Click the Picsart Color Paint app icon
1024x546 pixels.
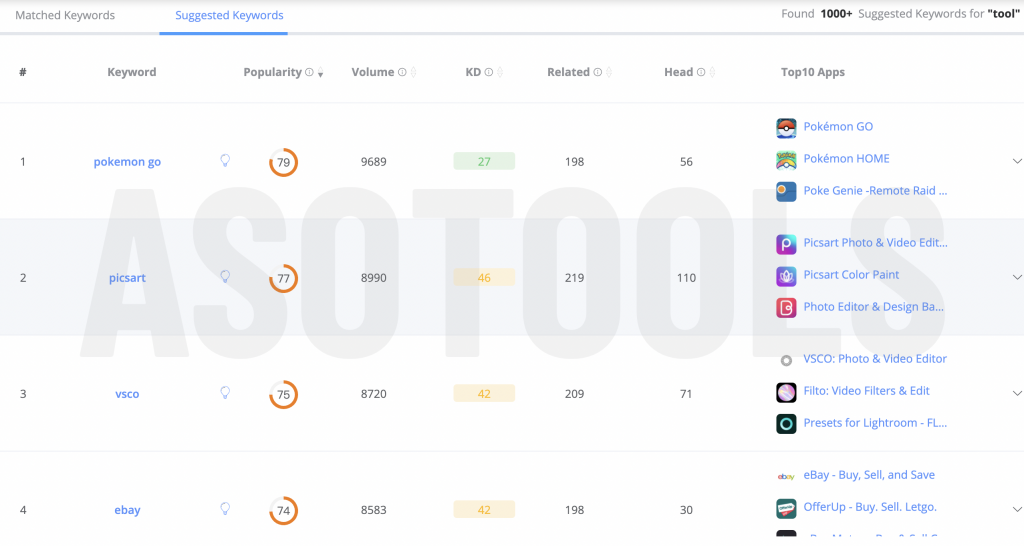[786, 276]
